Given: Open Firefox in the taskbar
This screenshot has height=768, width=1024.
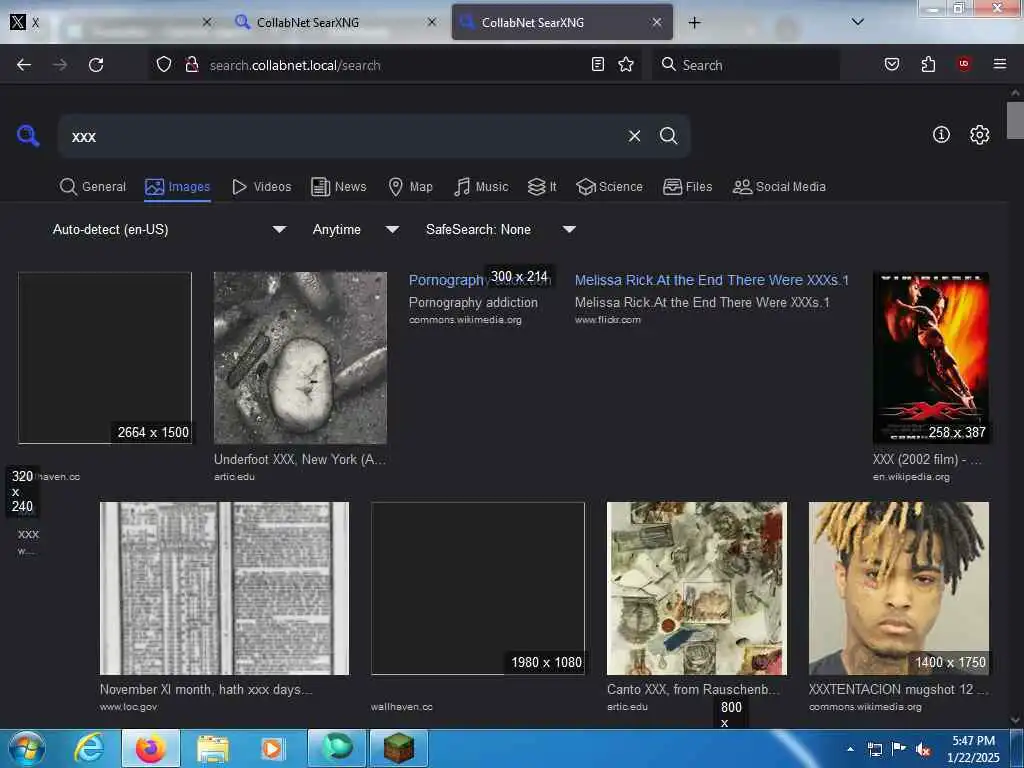Looking at the screenshot, I should pos(151,748).
